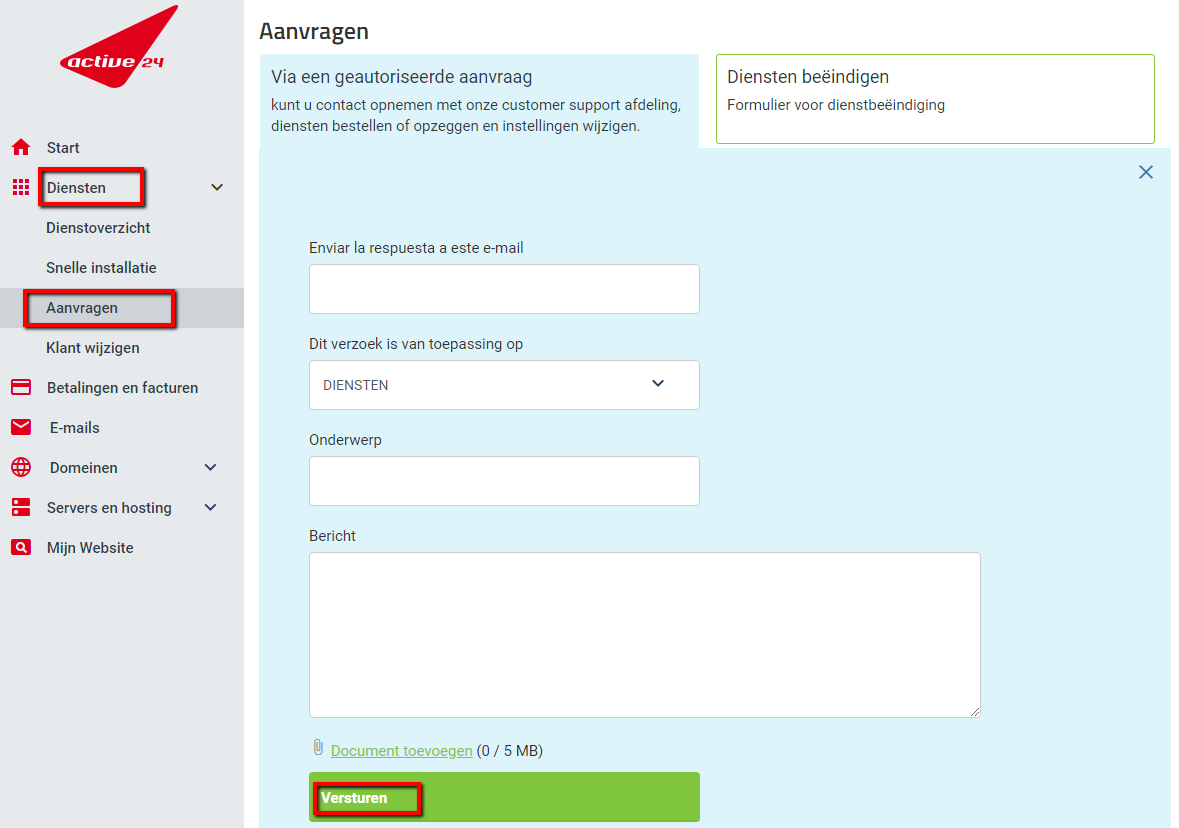Click the 'Dit verzoek is van toepassing op' label

point(416,344)
